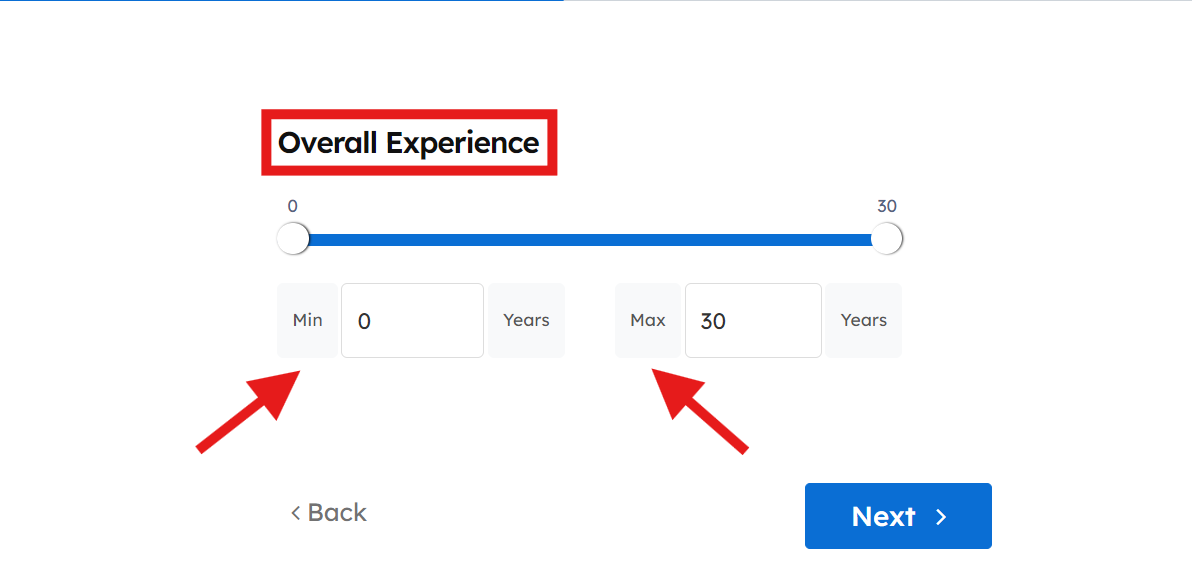The image size is (1192, 588).
Task: Click the 0 label above the slider
Action: pyautogui.click(x=292, y=206)
